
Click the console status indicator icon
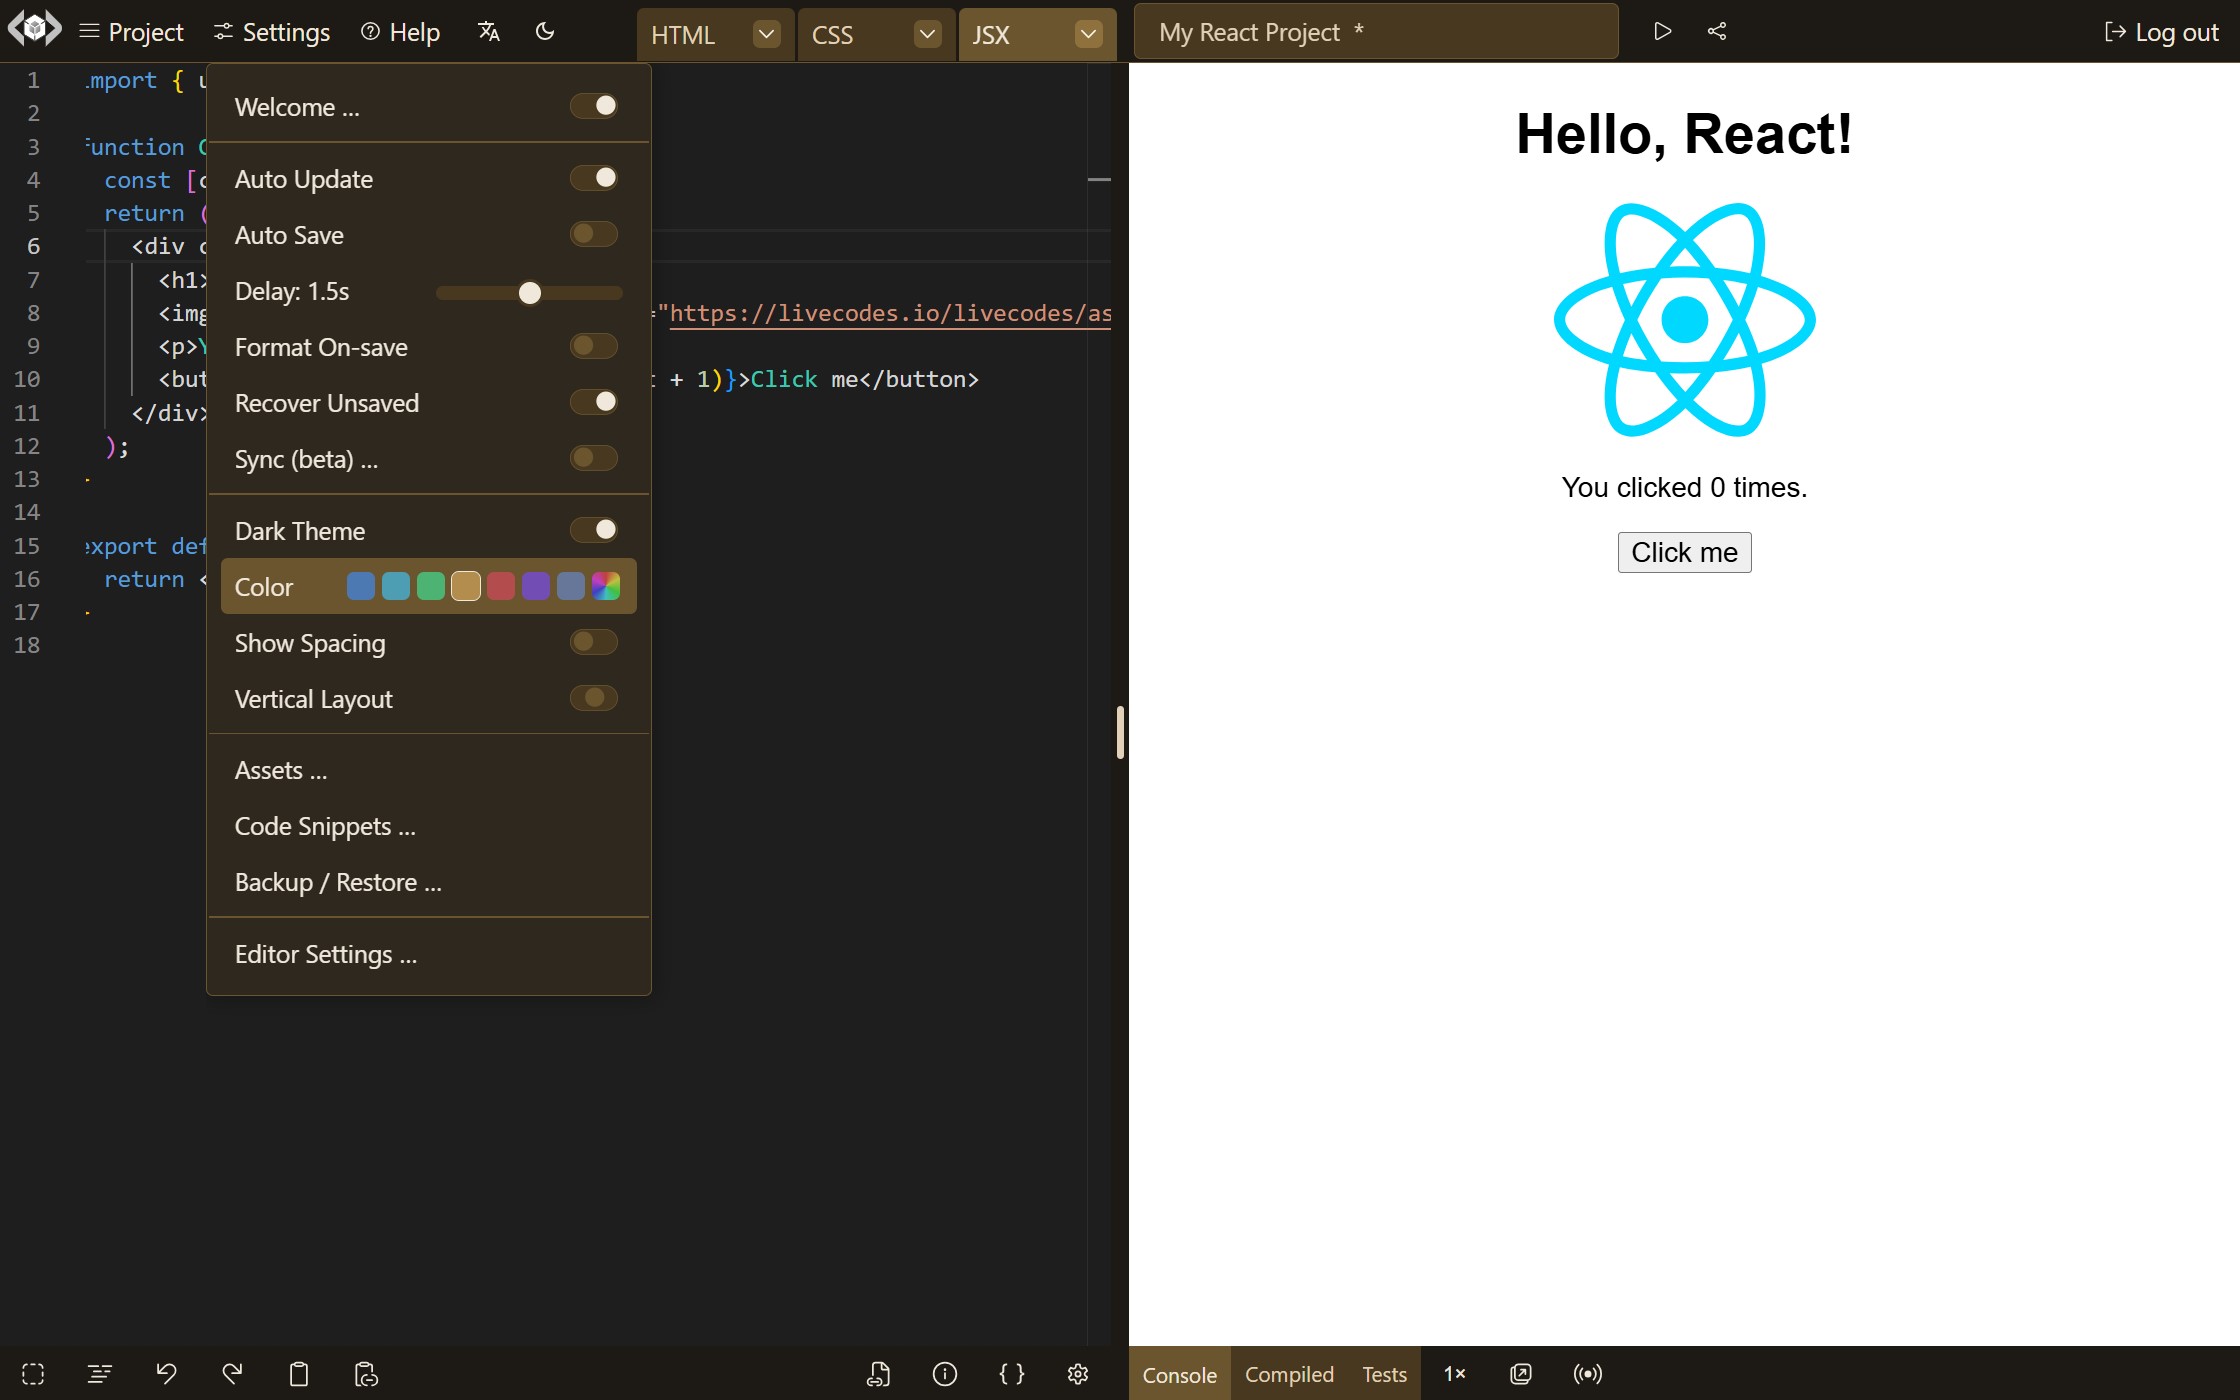(1587, 1373)
